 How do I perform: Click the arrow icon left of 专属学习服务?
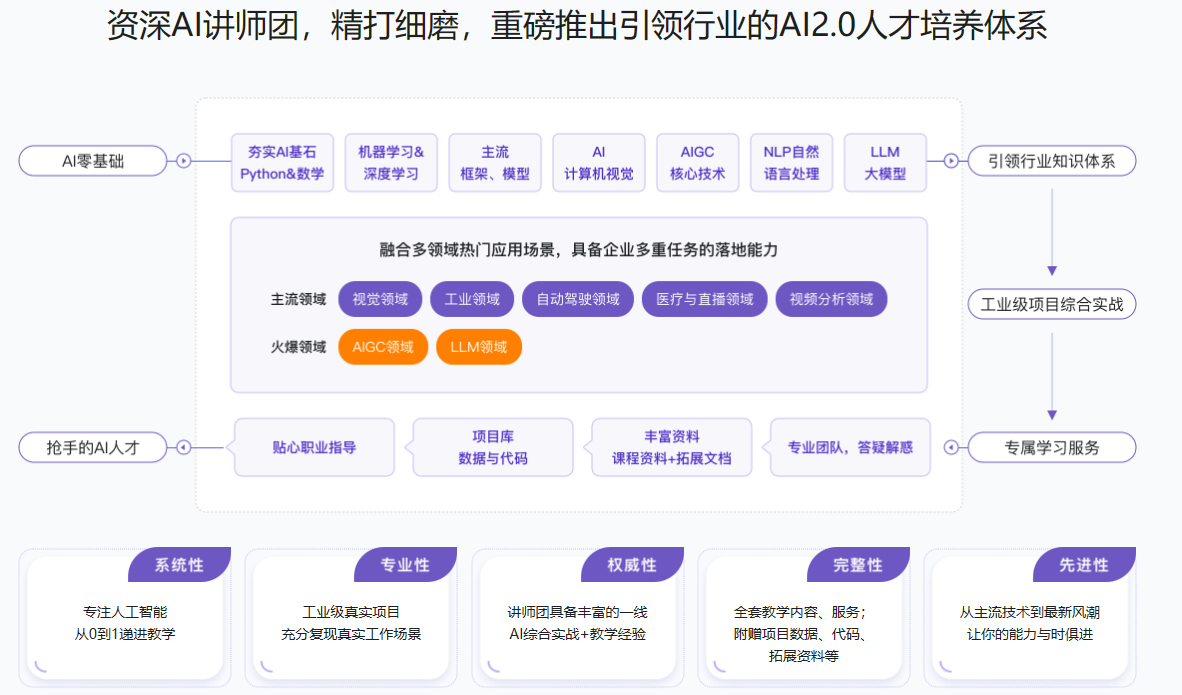952,447
